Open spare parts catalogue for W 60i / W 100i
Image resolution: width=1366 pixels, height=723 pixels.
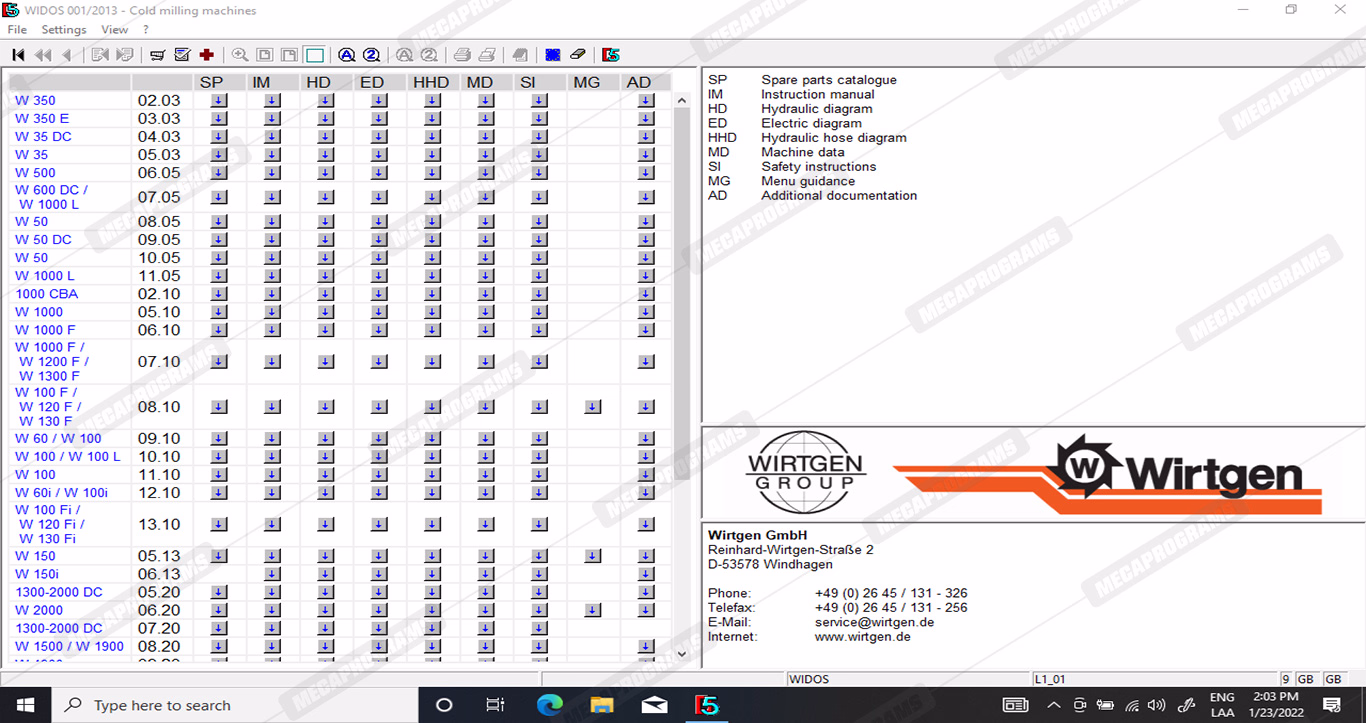click(x=219, y=493)
